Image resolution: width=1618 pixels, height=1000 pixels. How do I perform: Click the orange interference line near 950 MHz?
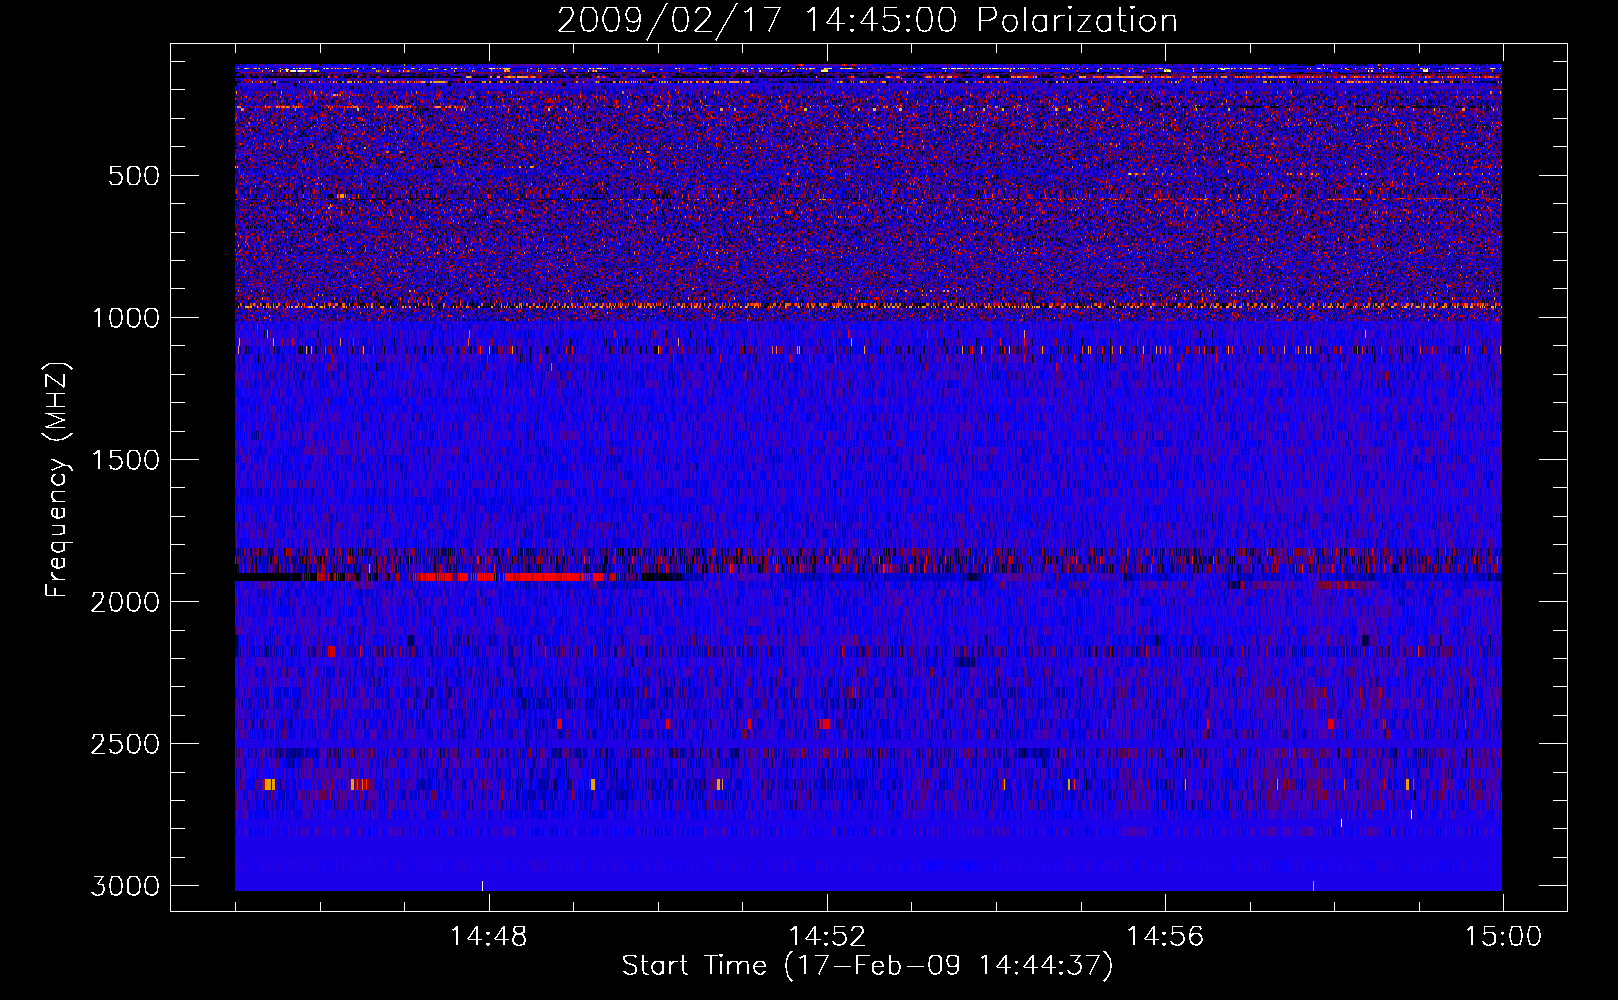click(x=868, y=305)
